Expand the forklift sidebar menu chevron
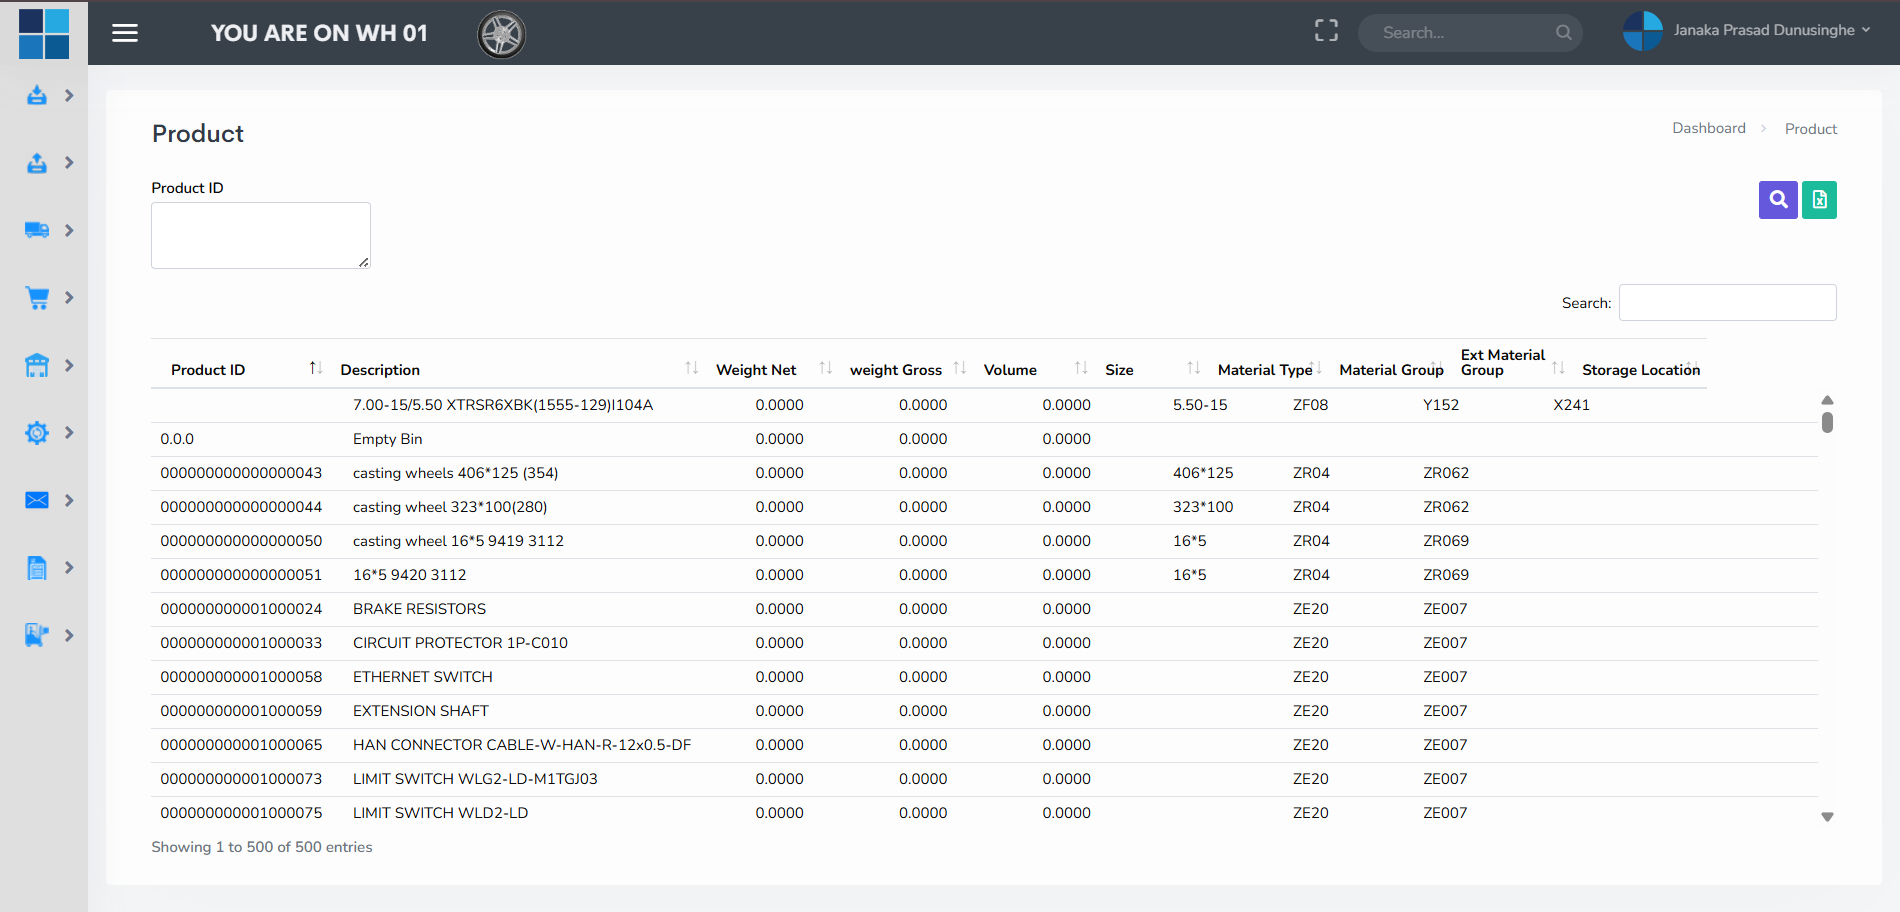1900x912 pixels. (69, 635)
